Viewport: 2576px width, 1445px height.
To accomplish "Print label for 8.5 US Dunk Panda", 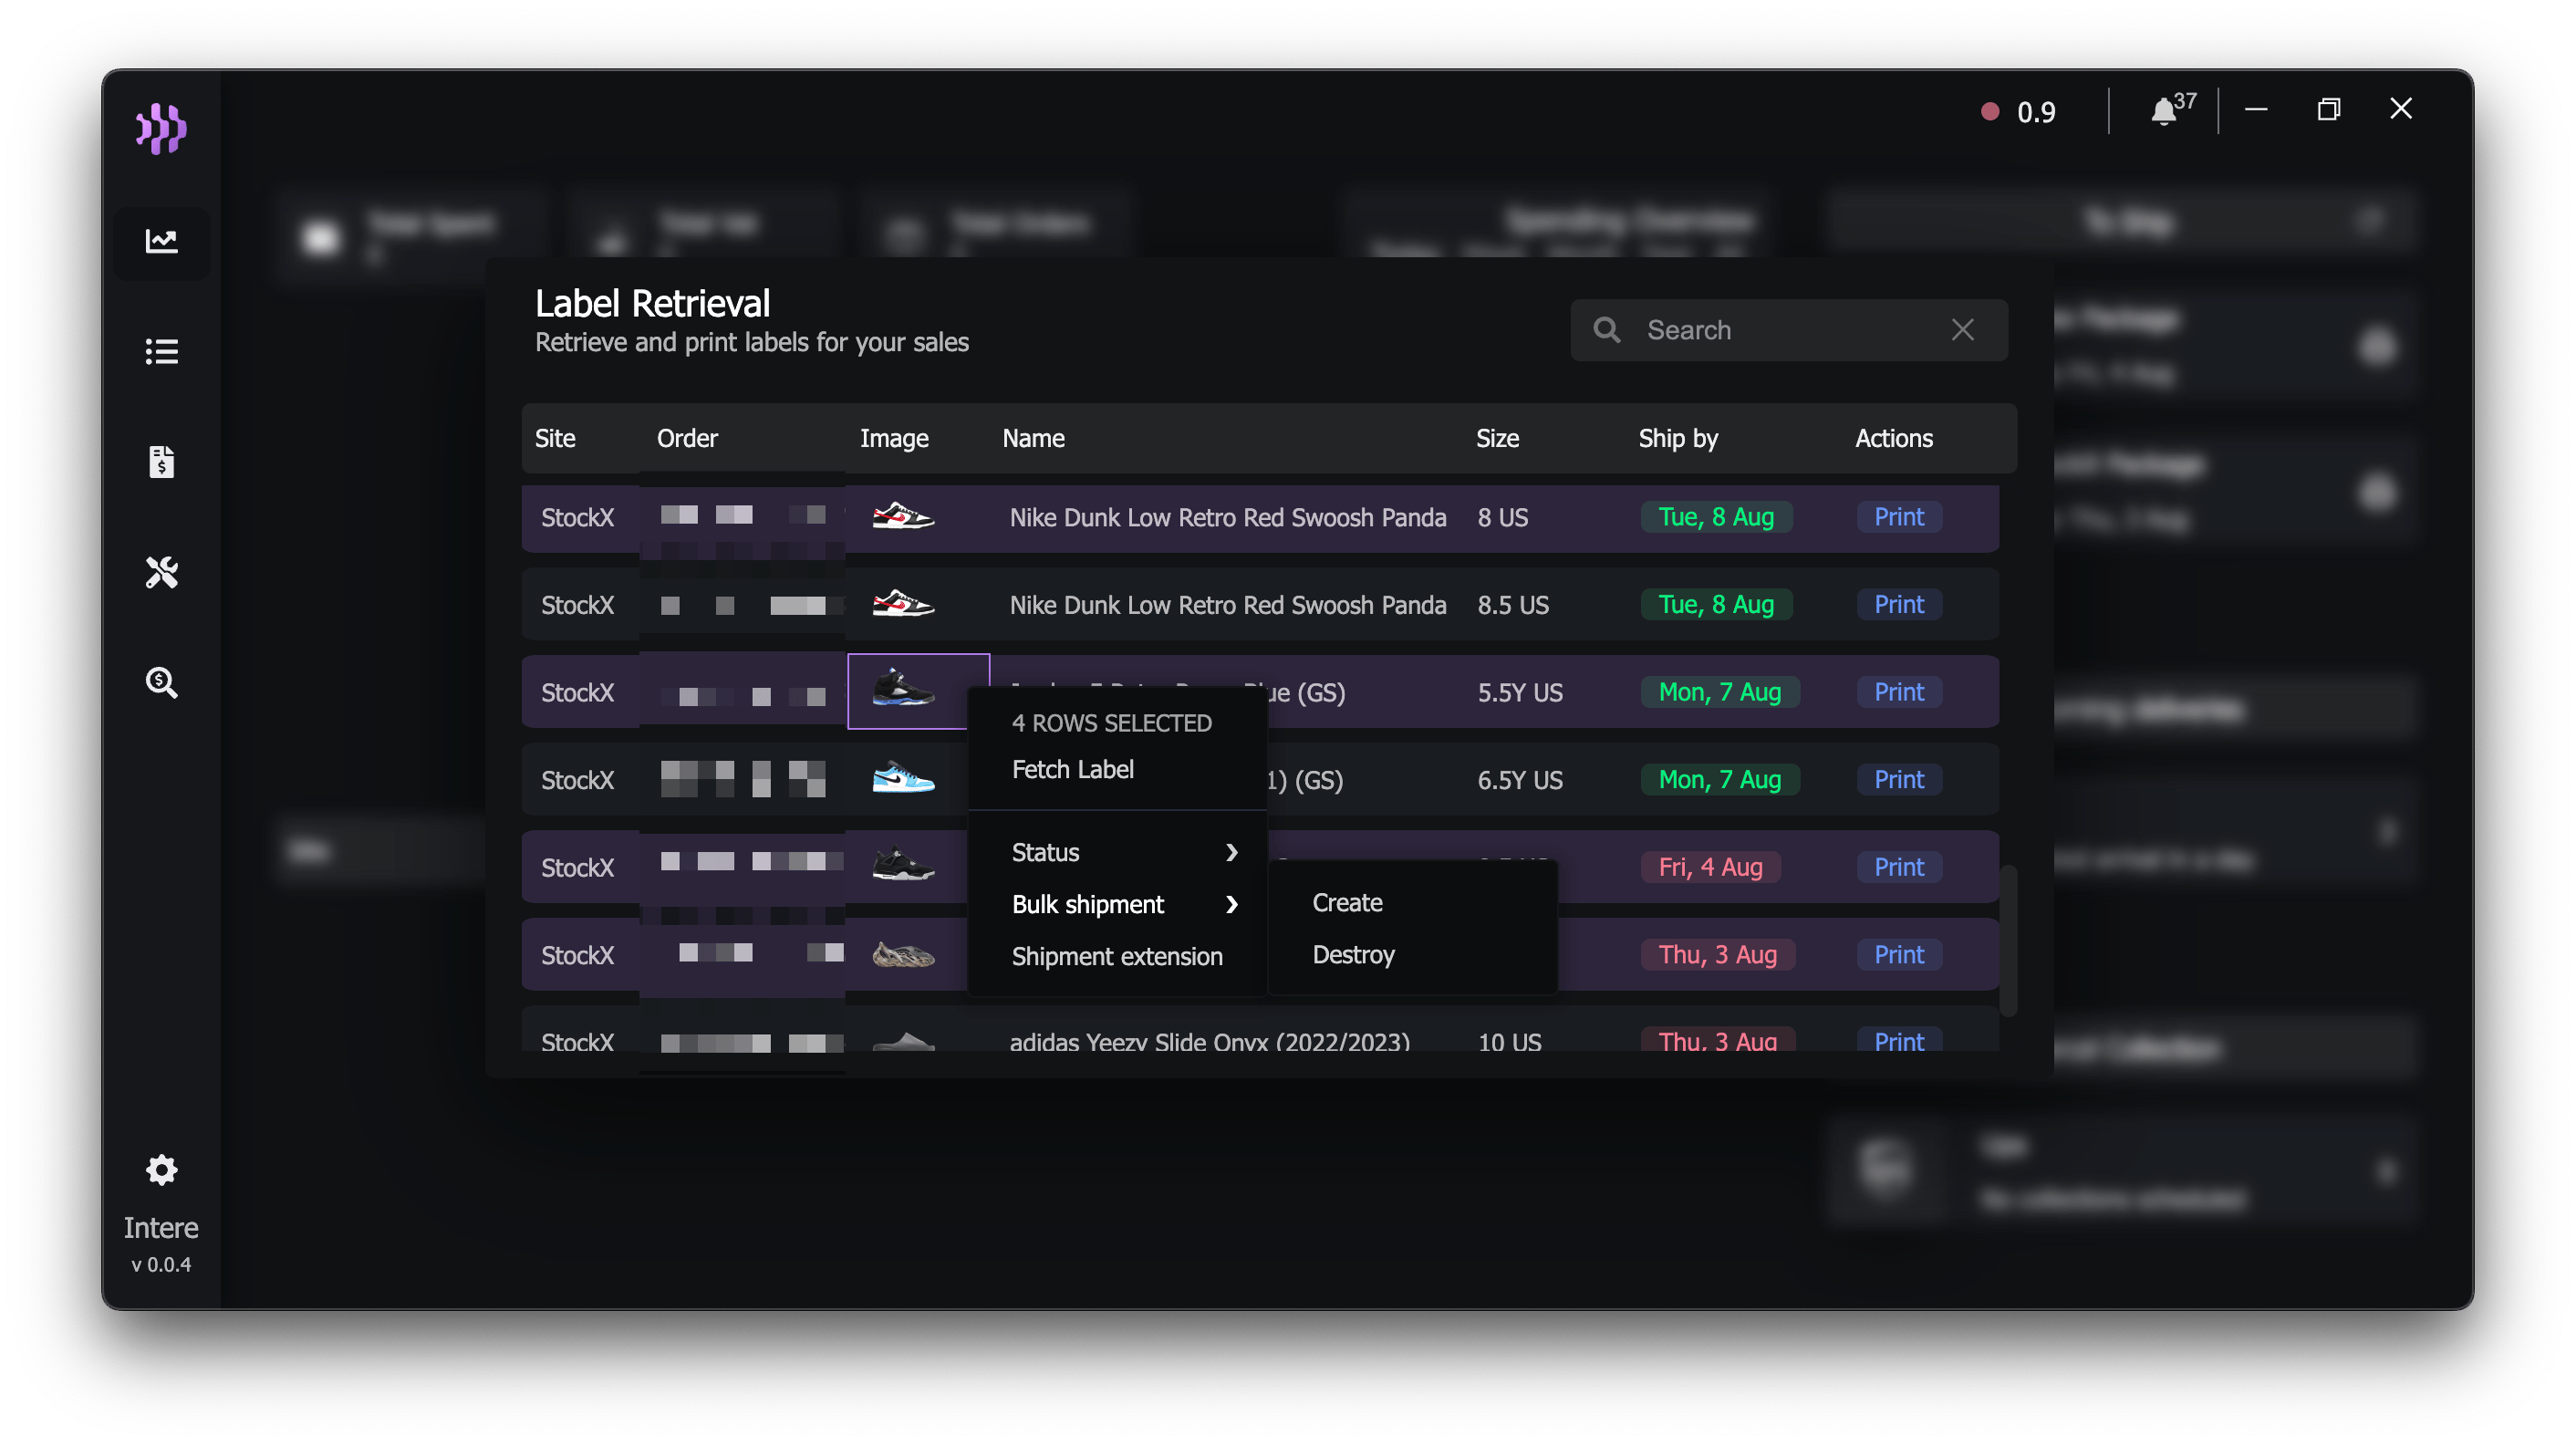I will pos(1899,604).
